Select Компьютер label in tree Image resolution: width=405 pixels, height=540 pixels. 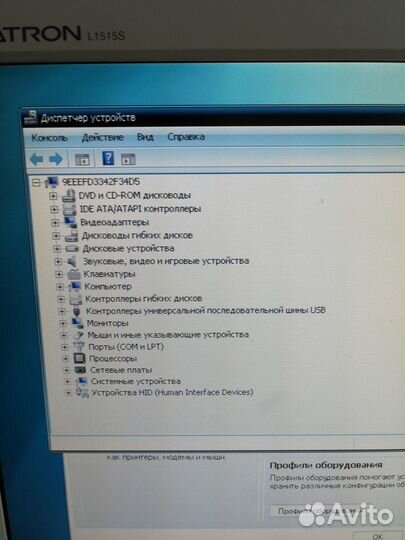point(108,287)
